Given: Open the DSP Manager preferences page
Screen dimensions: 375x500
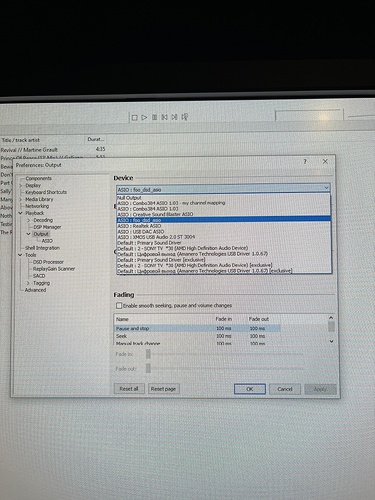Looking at the screenshot, I should [x=47, y=227].
